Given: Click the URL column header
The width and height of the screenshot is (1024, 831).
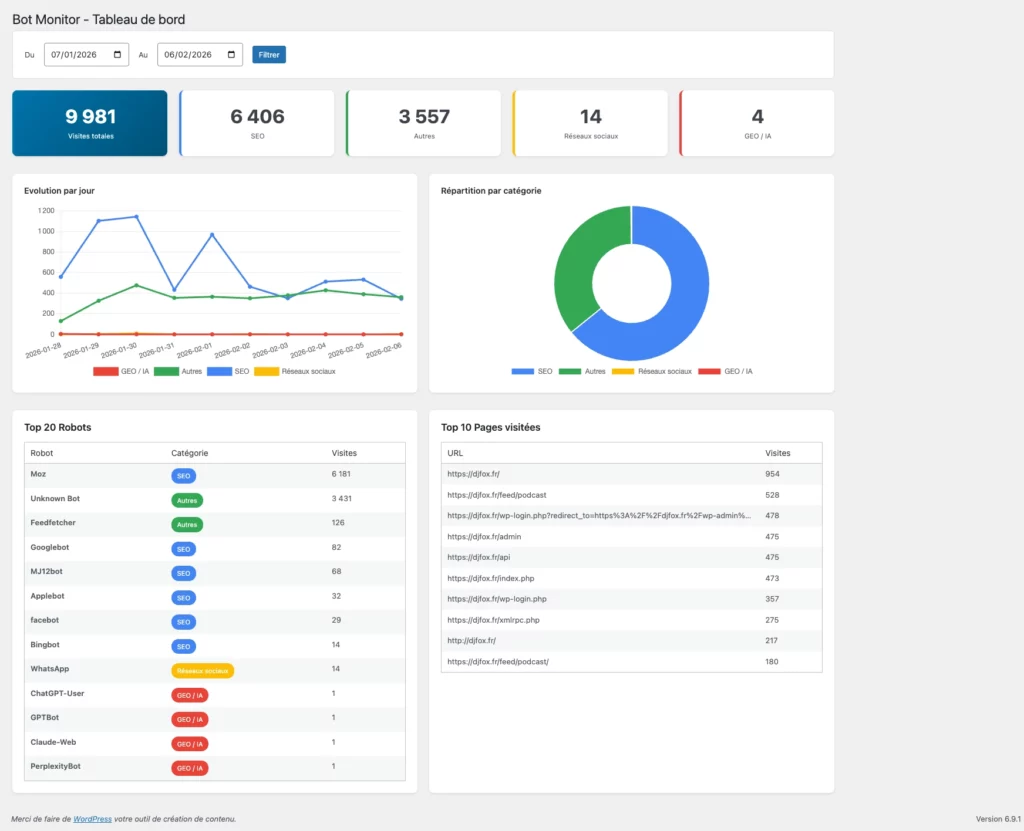Looking at the screenshot, I should (455, 453).
